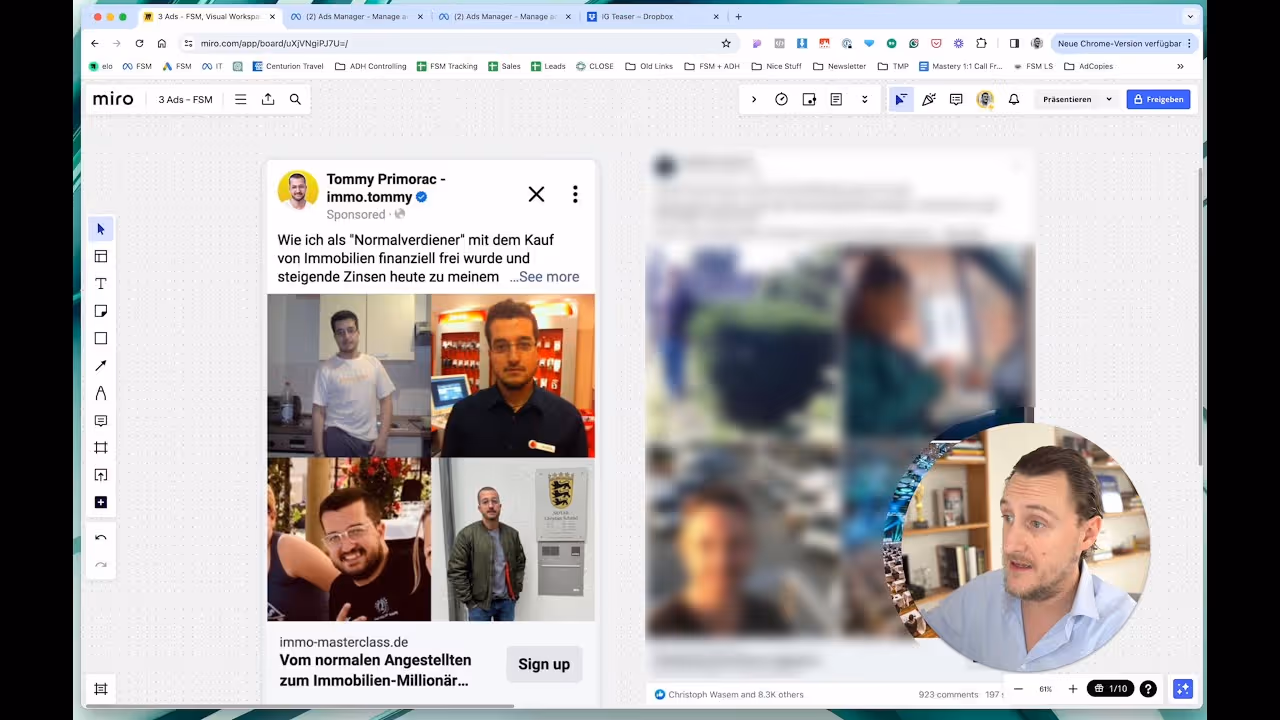Click the Freigeben share button
1280x720 pixels.
[x=1158, y=99]
